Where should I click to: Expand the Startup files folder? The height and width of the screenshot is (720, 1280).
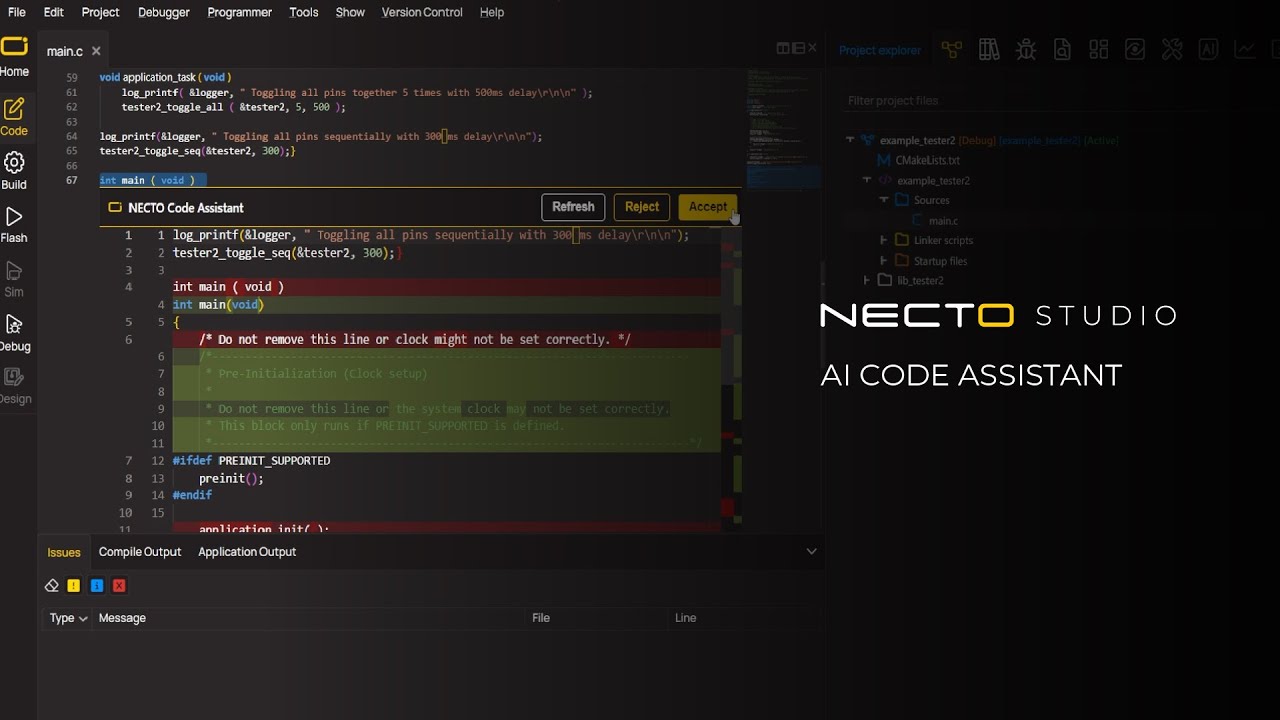click(x=884, y=261)
